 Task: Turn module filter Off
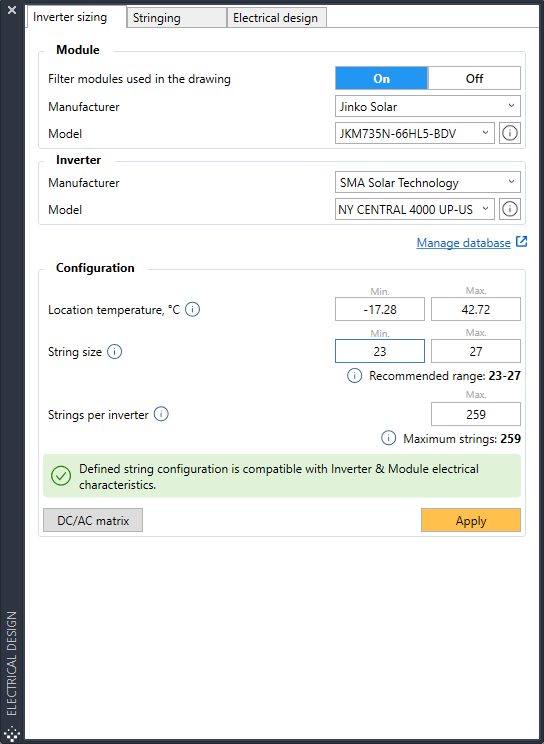pos(474,78)
